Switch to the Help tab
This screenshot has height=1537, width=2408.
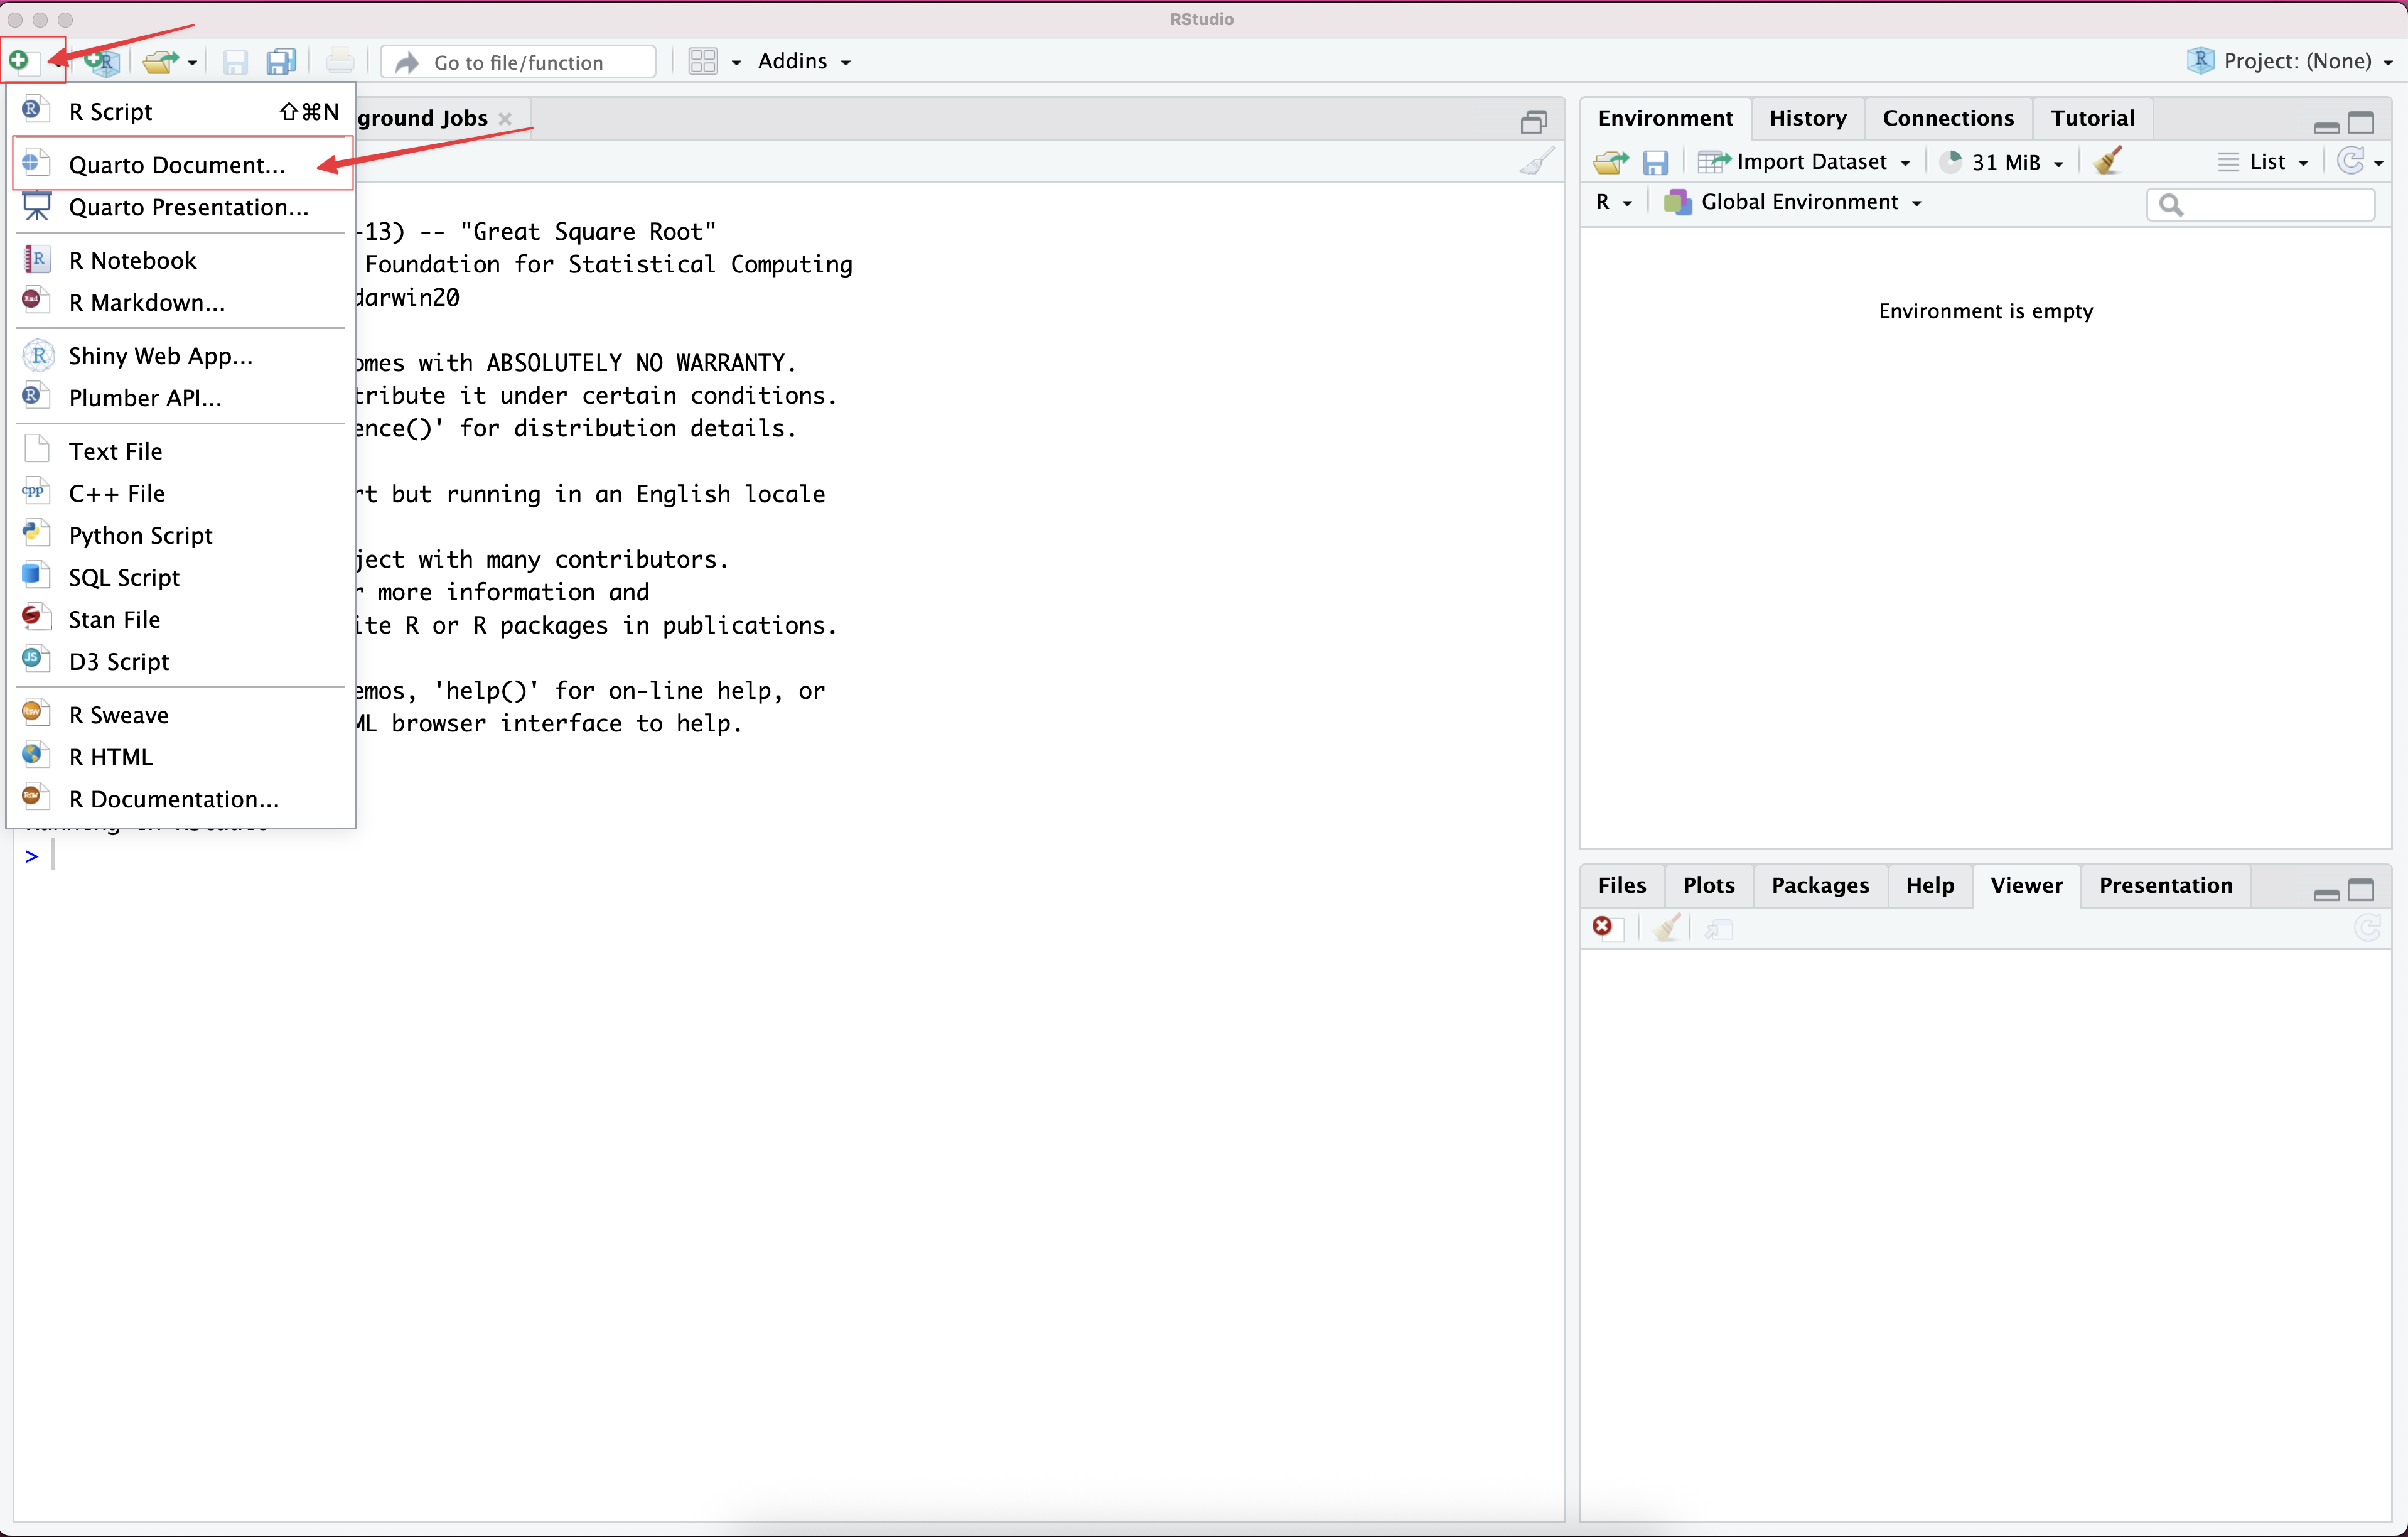(x=1929, y=885)
